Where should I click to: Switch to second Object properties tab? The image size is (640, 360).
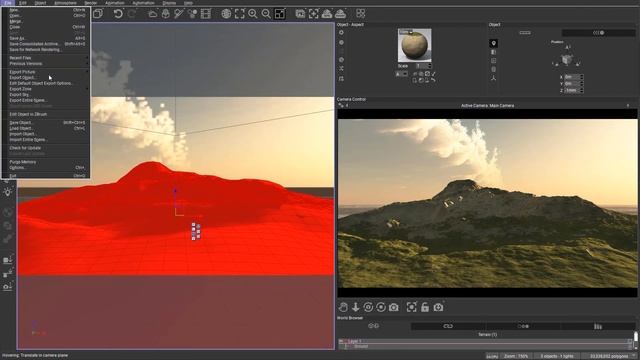click(x=599, y=33)
